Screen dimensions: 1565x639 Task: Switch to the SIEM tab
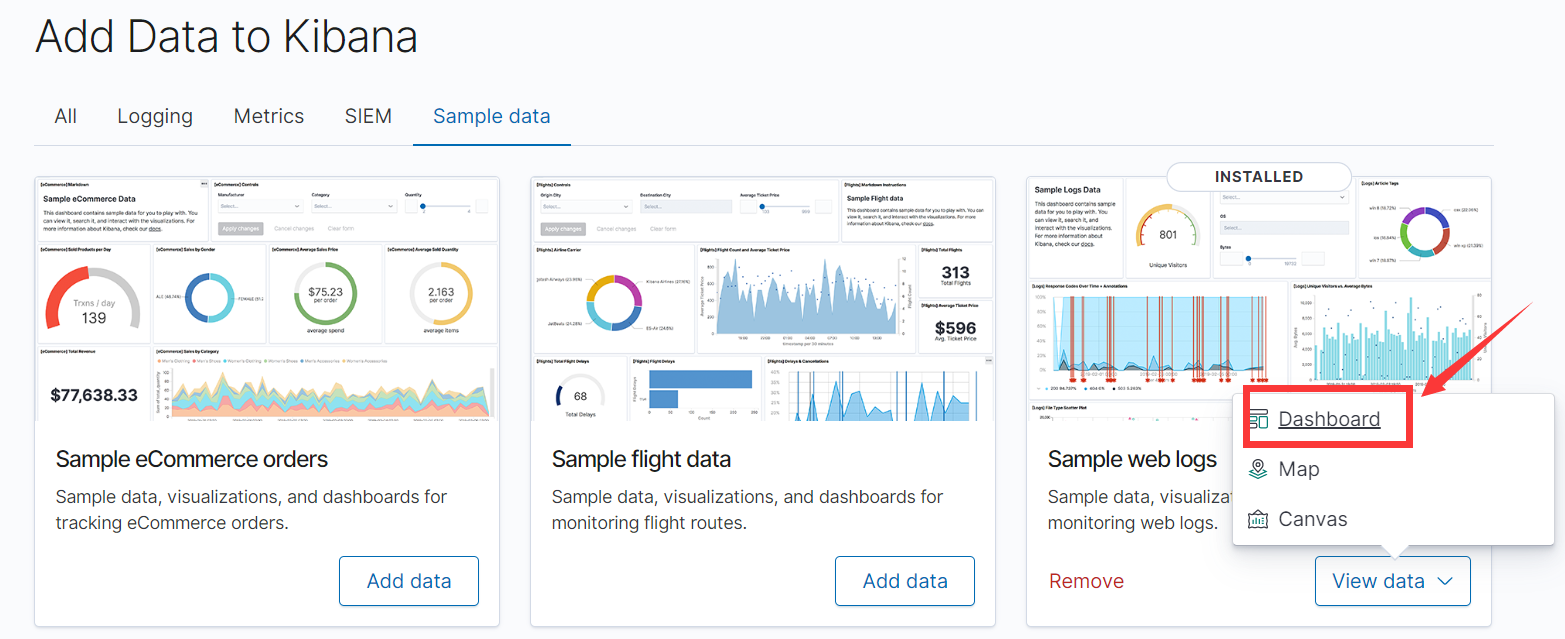[x=368, y=116]
